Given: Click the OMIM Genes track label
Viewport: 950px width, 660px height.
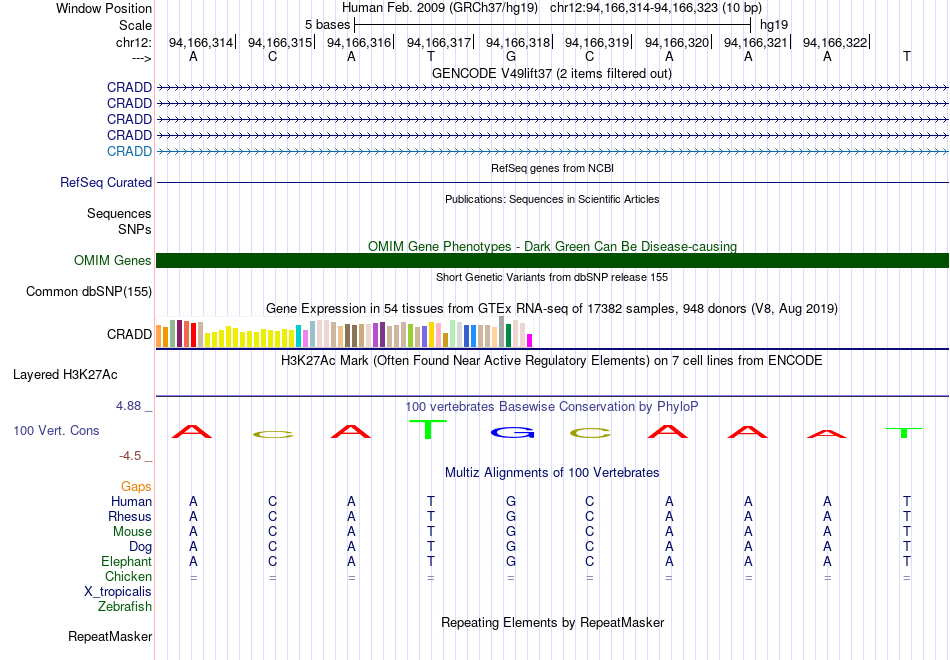Looking at the screenshot, I should [x=113, y=261].
